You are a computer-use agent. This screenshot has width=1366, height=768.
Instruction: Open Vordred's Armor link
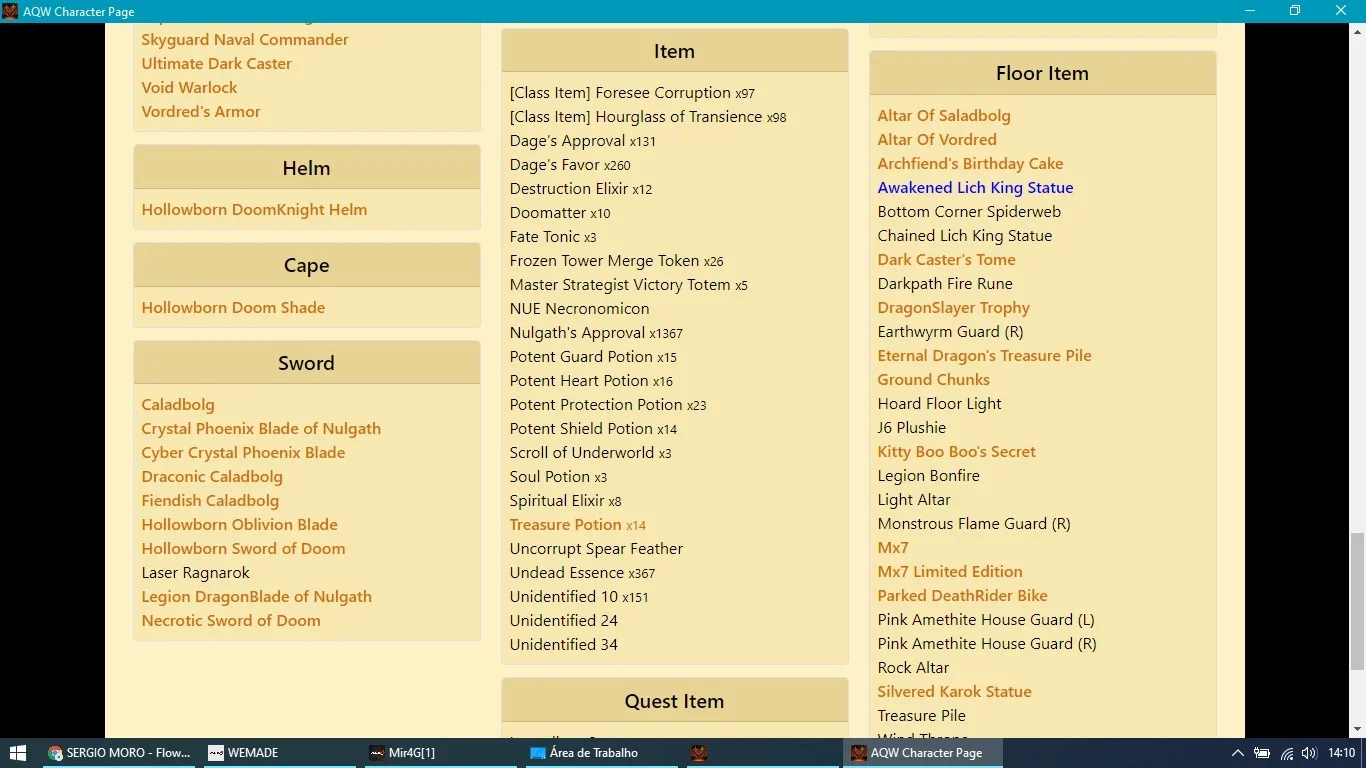[x=200, y=112]
